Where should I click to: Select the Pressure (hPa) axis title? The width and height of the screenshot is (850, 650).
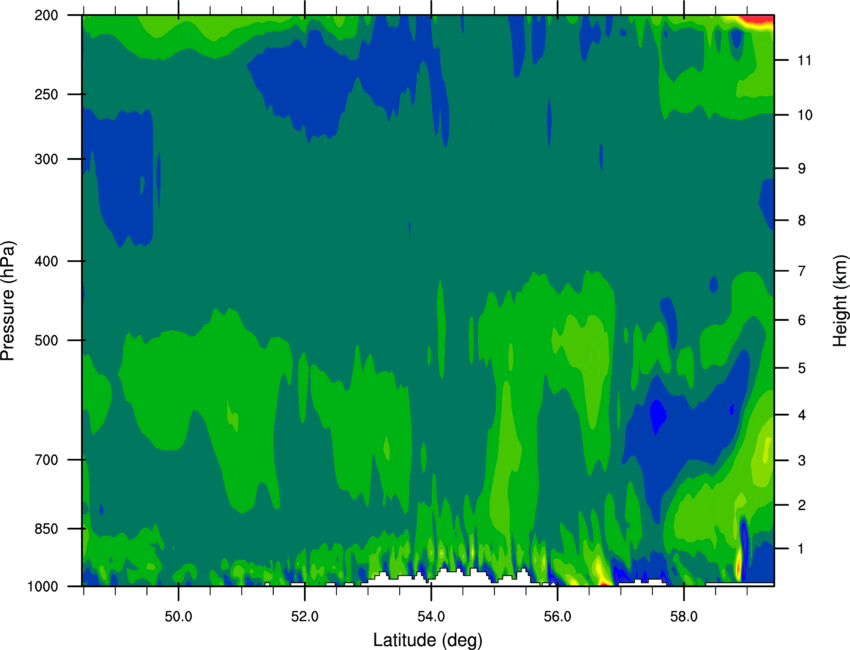8,301
